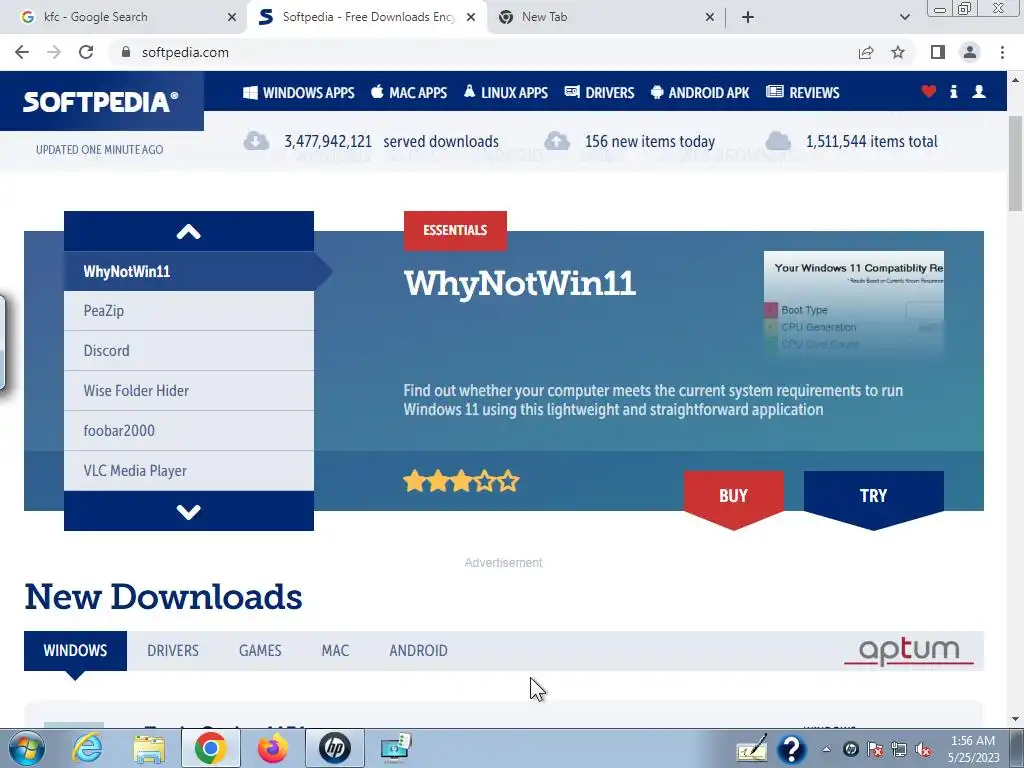Open Mac Apps section

point(409,93)
